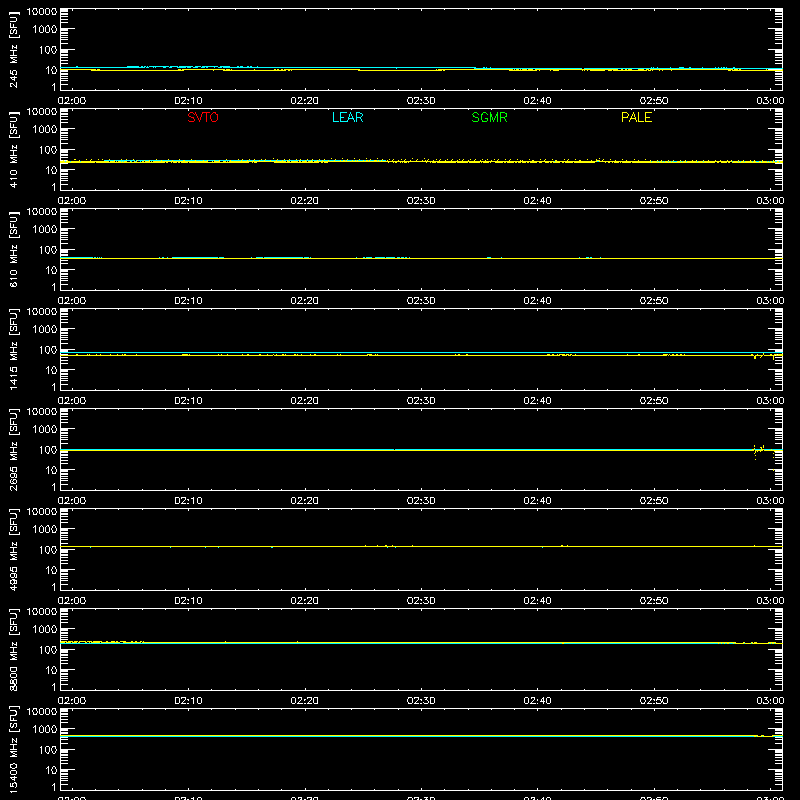Screen dimensions: 800x800
Task: Click the yellow noise spike in the 2695 MHz trace
Action: click(759, 451)
